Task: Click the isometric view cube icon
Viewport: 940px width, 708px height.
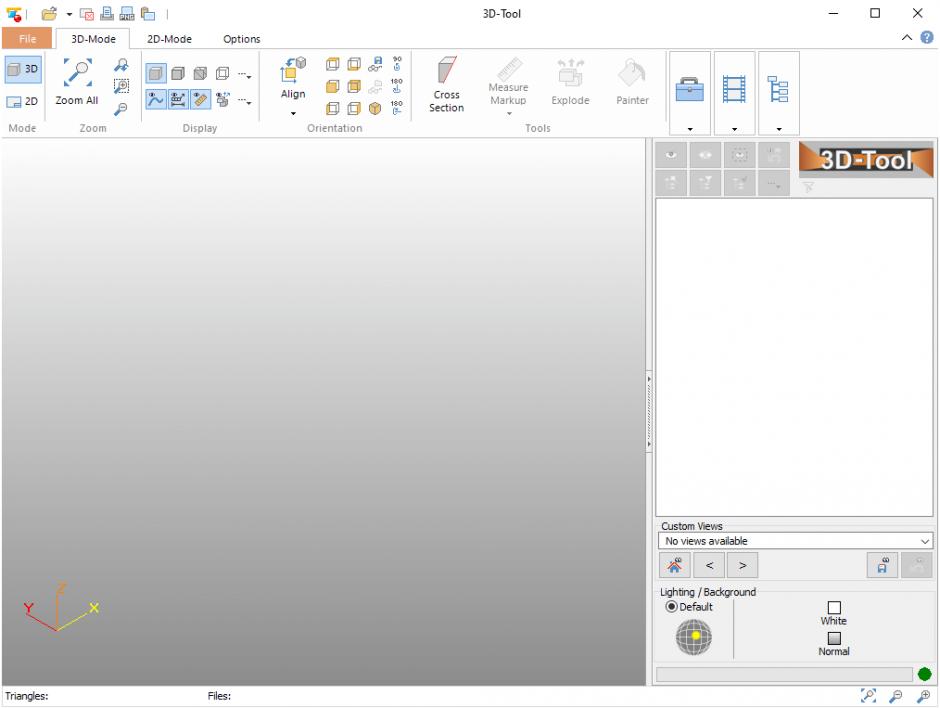Action: click(x=375, y=109)
